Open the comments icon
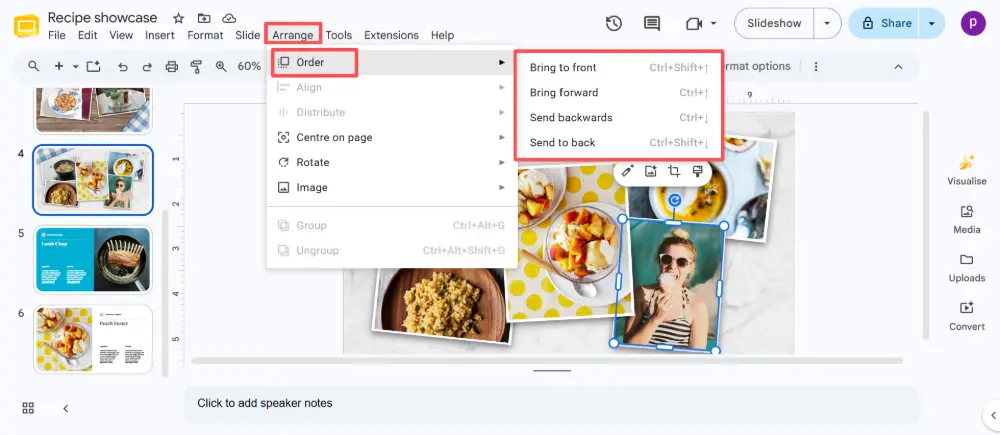The image size is (1000, 435). pos(652,24)
